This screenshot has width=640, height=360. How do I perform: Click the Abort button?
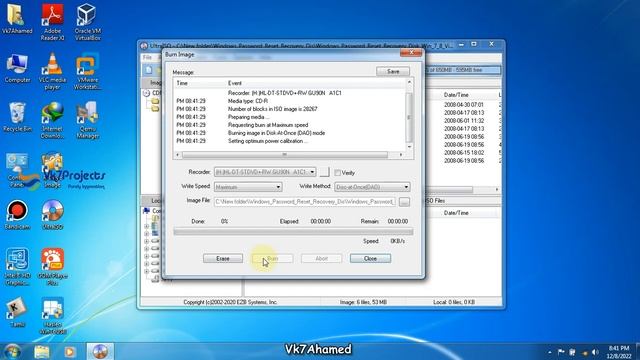pos(321,258)
